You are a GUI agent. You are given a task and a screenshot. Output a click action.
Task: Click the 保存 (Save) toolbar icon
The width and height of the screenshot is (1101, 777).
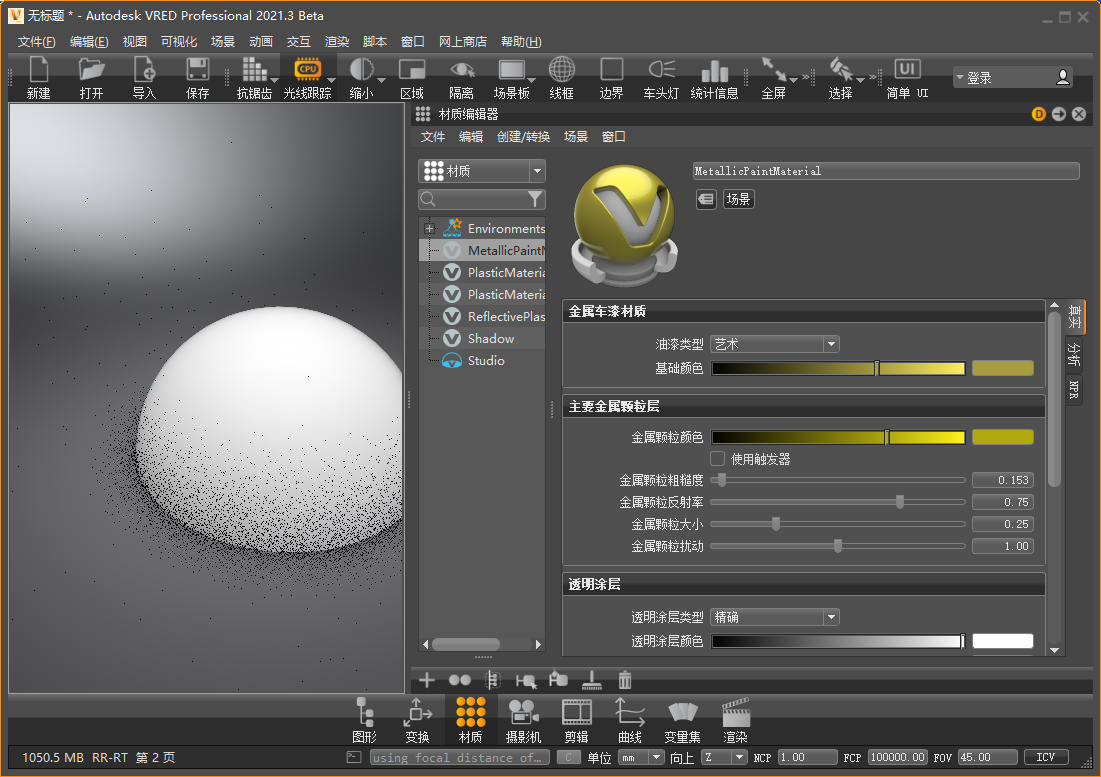point(197,70)
